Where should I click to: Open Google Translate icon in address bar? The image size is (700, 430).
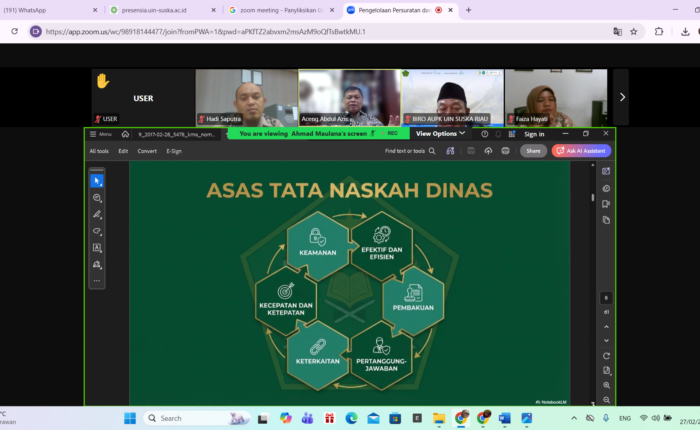617,31
